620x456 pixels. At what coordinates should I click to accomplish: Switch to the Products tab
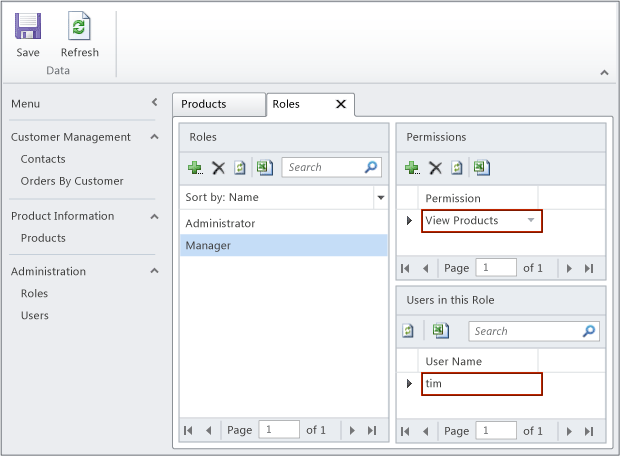[219, 104]
